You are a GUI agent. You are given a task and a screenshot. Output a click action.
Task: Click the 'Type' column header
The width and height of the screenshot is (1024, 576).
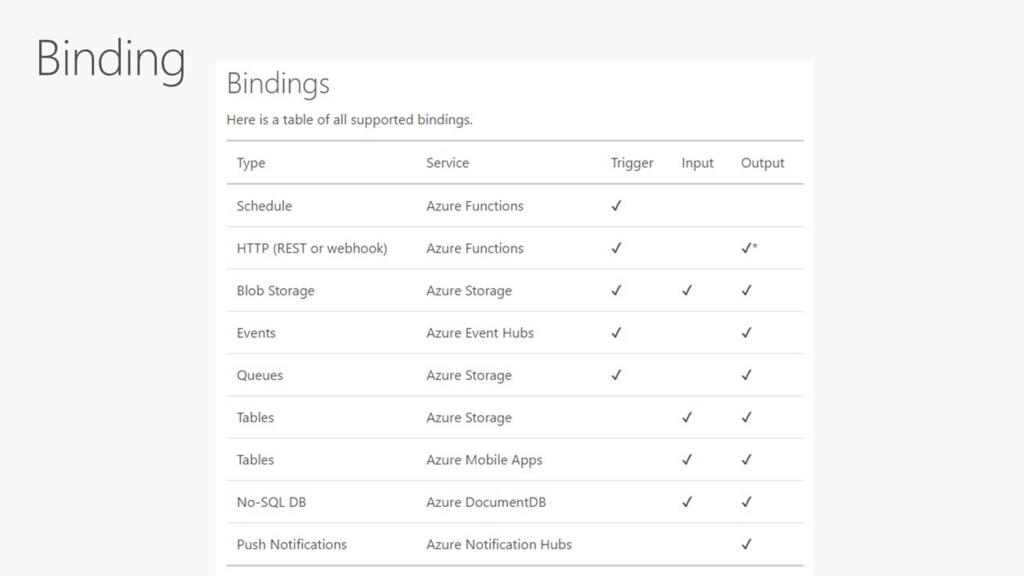point(251,163)
